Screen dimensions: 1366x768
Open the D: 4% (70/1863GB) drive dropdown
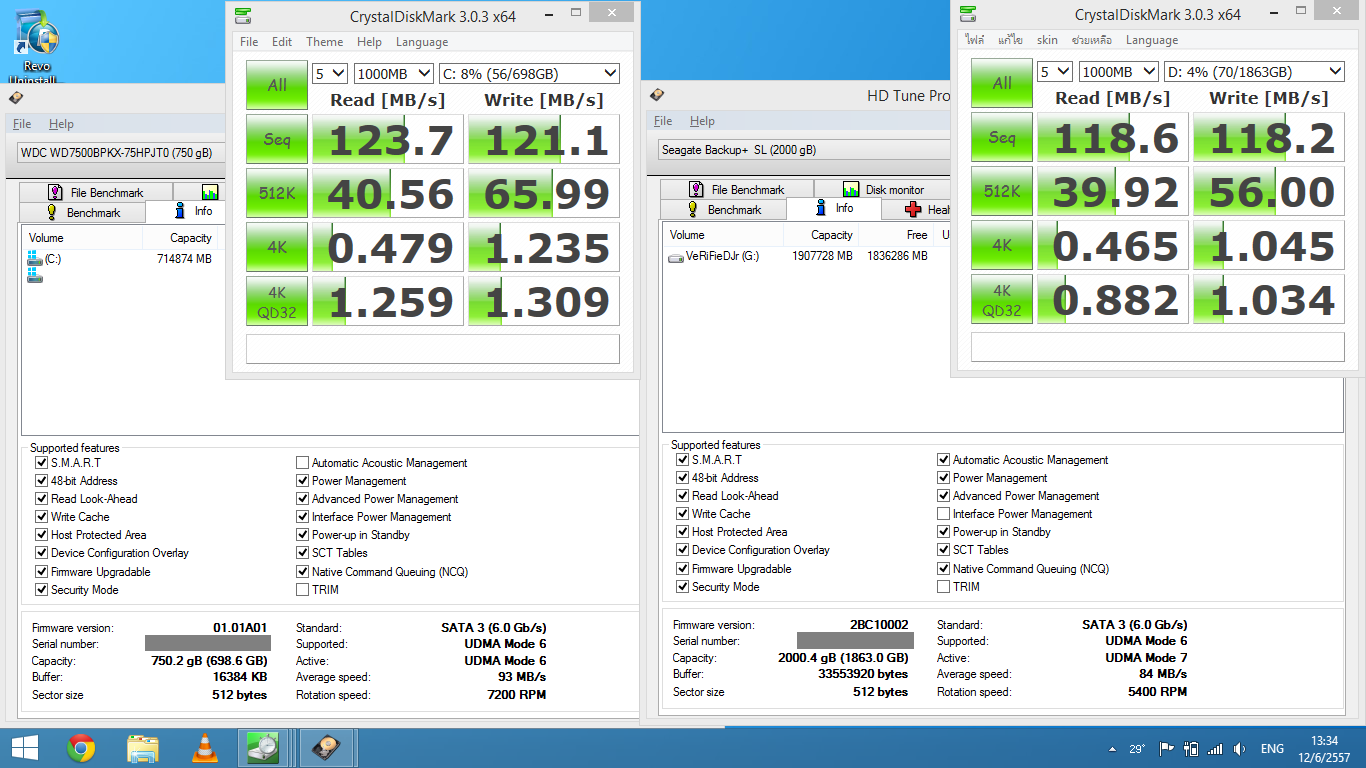[1255, 71]
